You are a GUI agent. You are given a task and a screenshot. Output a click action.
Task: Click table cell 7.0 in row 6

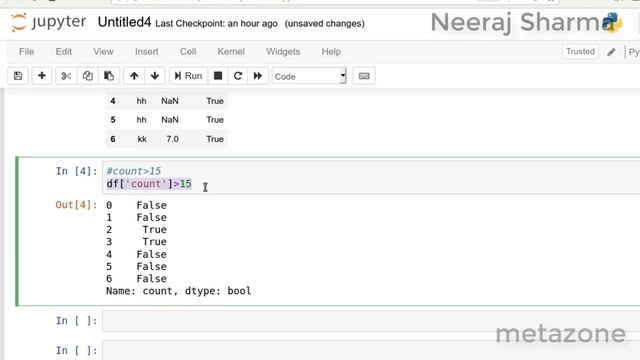coord(172,139)
